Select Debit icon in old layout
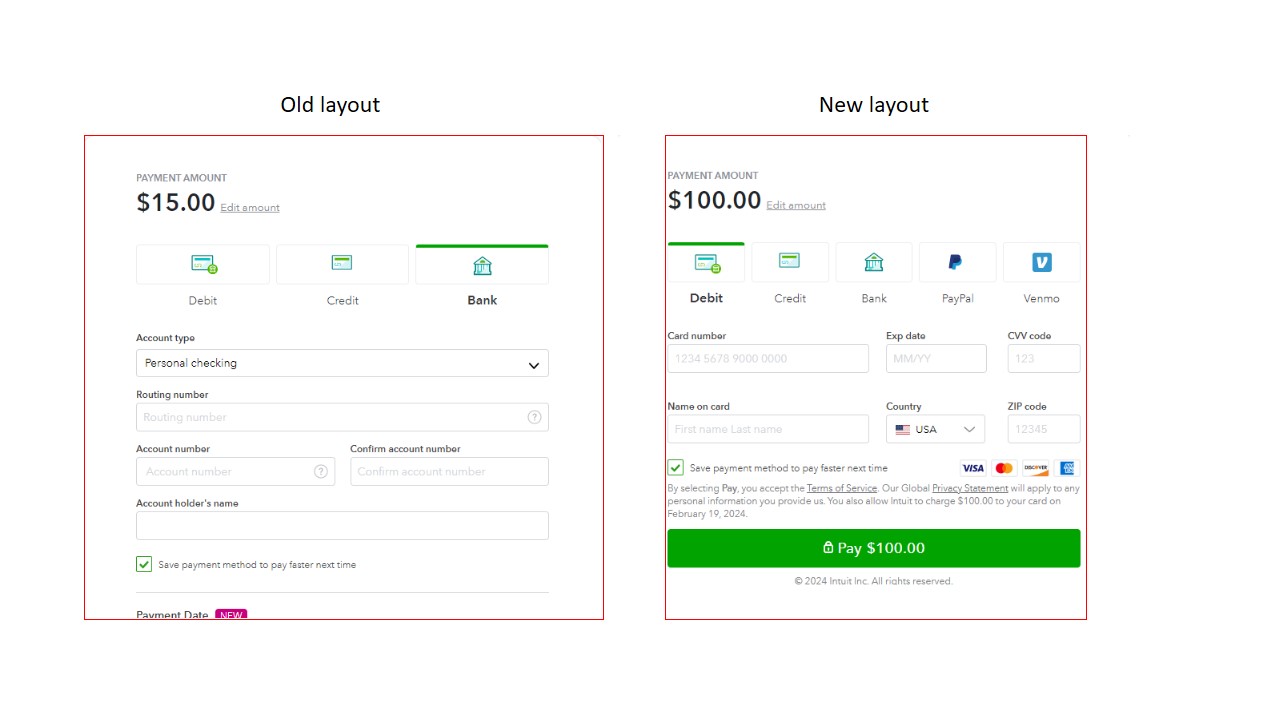Viewport: 1280px width, 720px height. click(x=203, y=265)
